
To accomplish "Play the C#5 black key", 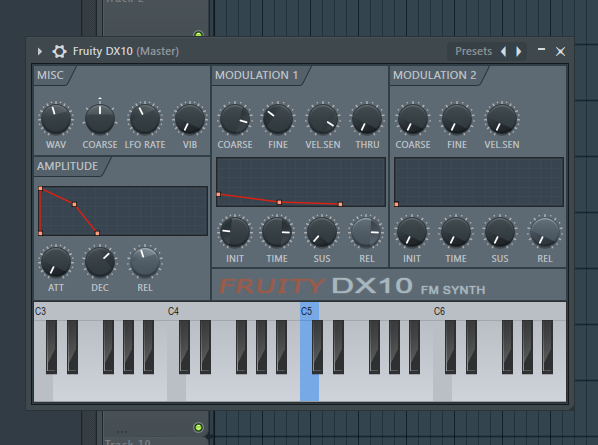I will (317, 346).
